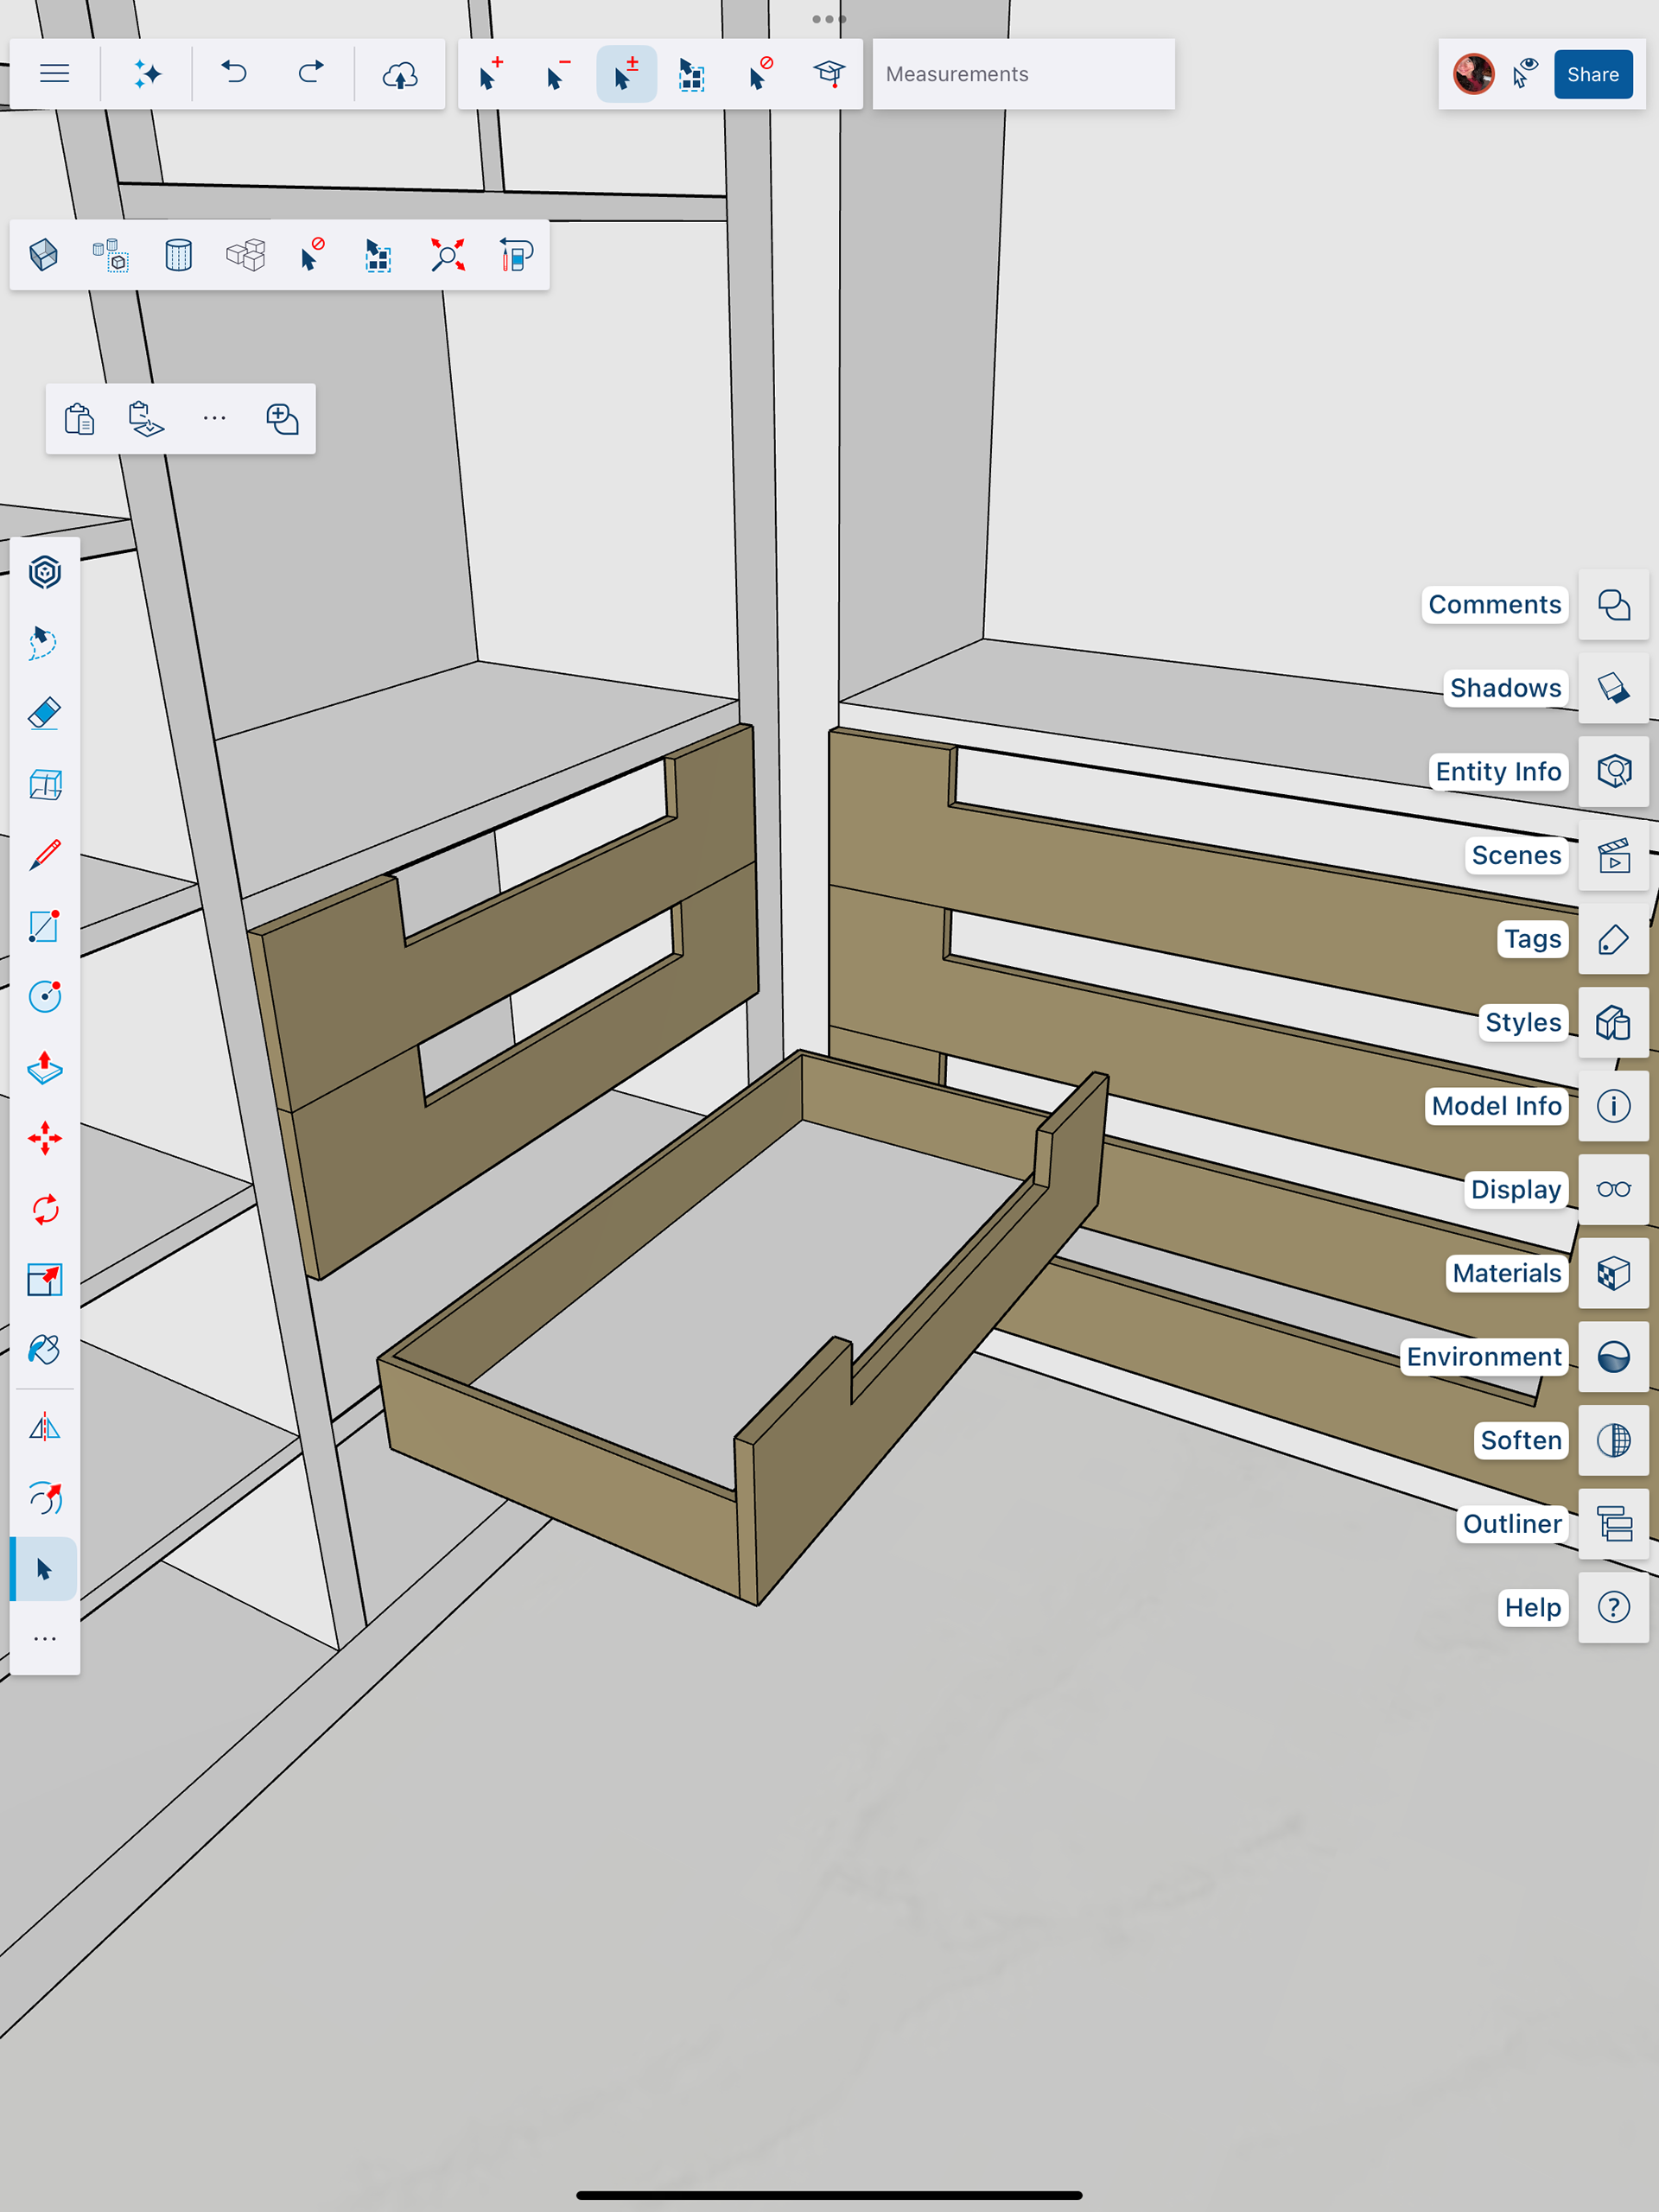This screenshot has width=1659, height=2212.
Task: Click the Redo arrow
Action: pyautogui.click(x=311, y=74)
